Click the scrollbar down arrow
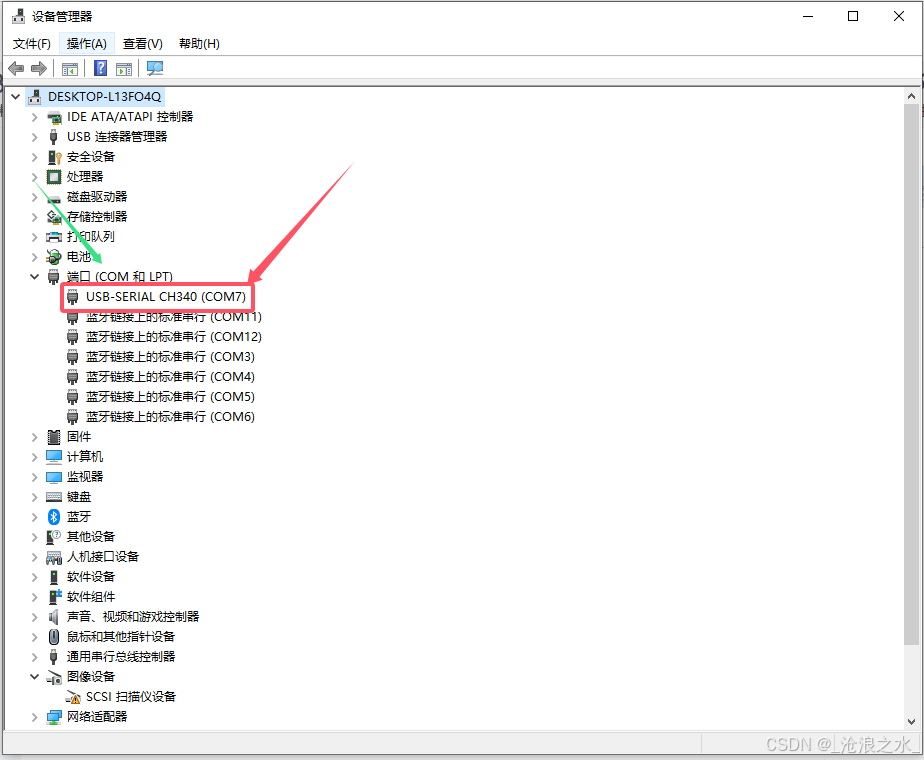 point(911,722)
